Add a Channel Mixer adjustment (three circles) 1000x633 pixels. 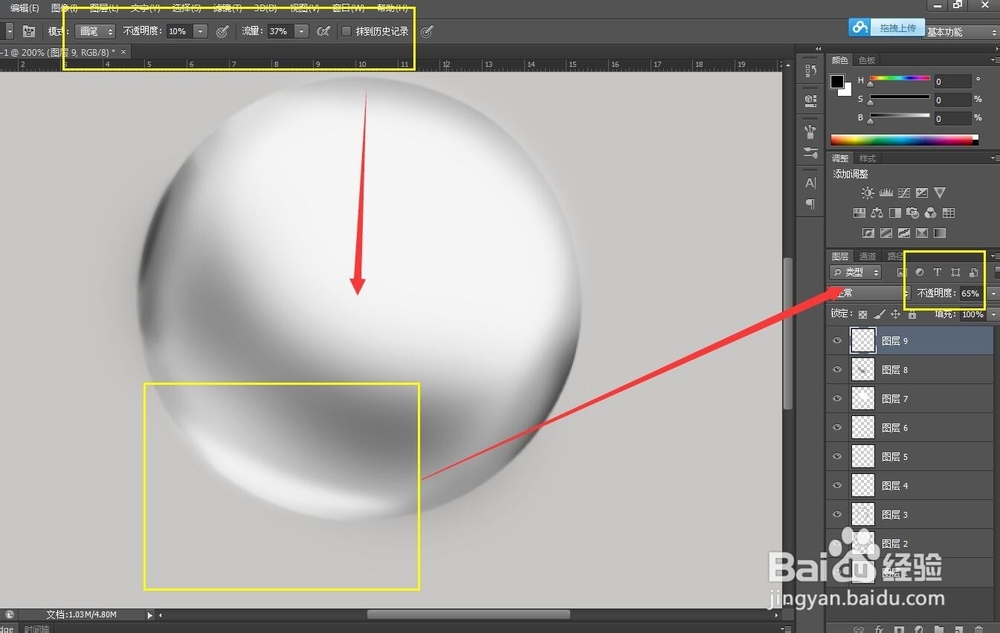pyautogui.click(x=930, y=213)
